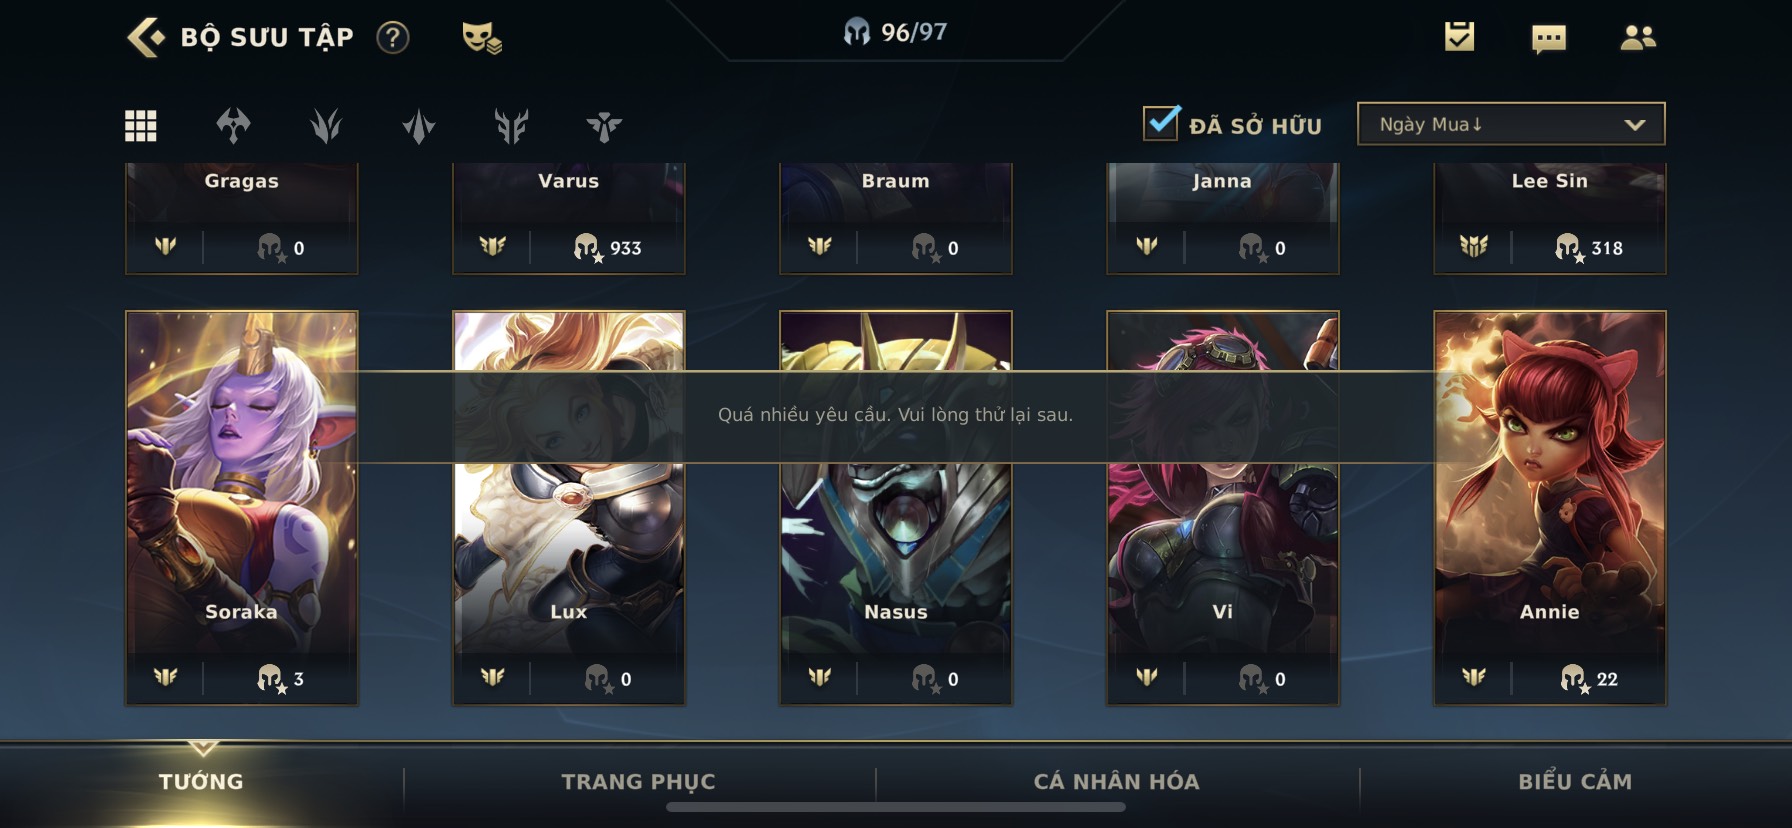Image resolution: width=1792 pixels, height=828 pixels.
Task: Switch to the CÁ NHÂN HÓA tab
Action: (1116, 782)
